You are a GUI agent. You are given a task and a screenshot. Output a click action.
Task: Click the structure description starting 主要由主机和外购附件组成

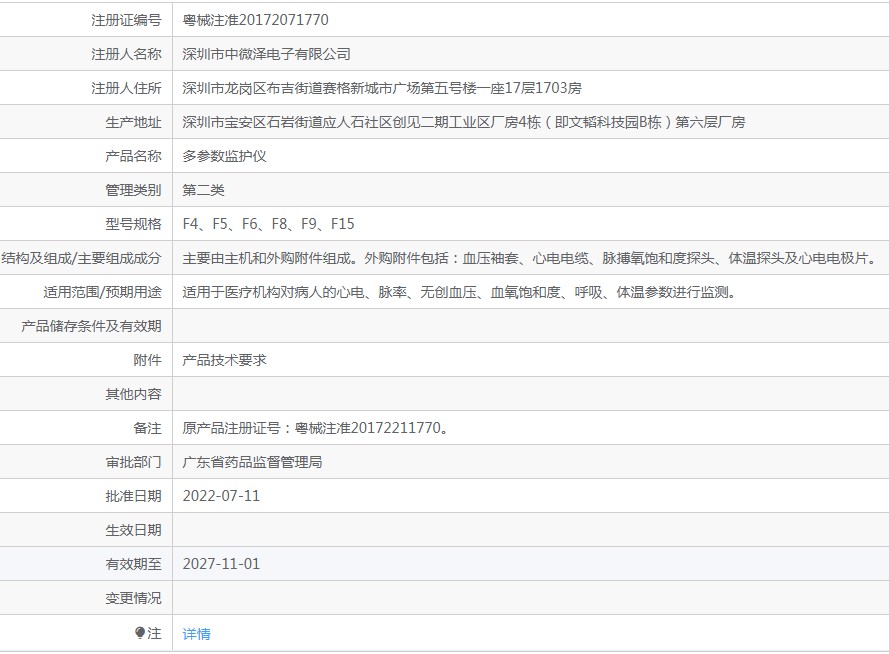pos(530,258)
